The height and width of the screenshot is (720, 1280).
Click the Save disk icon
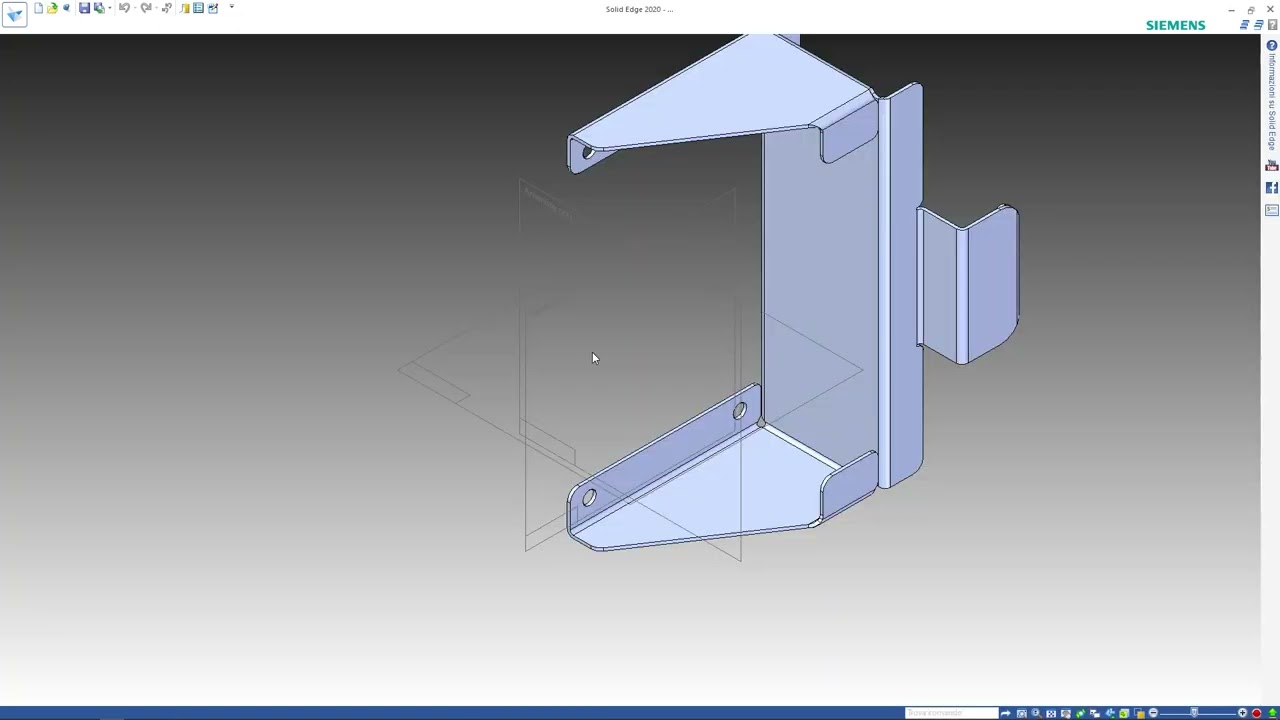pyautogui.click(x=84, y=8)
